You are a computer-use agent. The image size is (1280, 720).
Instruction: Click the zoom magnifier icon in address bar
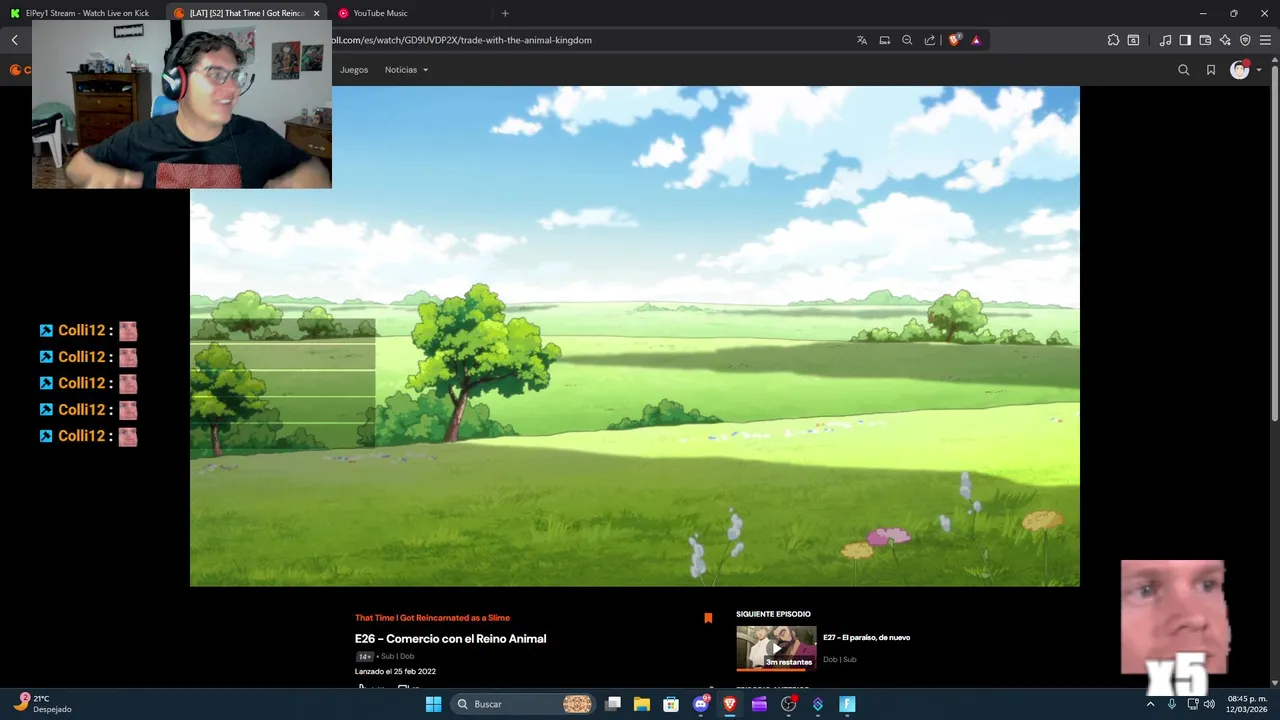(907, 40)
